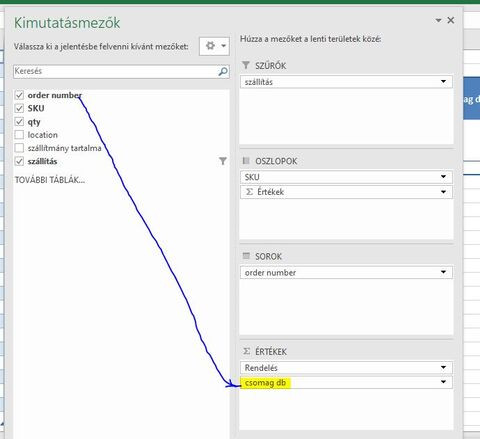This screenshot has width=480, height=439.
Task: Click the ÉRTÉKEK area heading
Action: [271, 352]
